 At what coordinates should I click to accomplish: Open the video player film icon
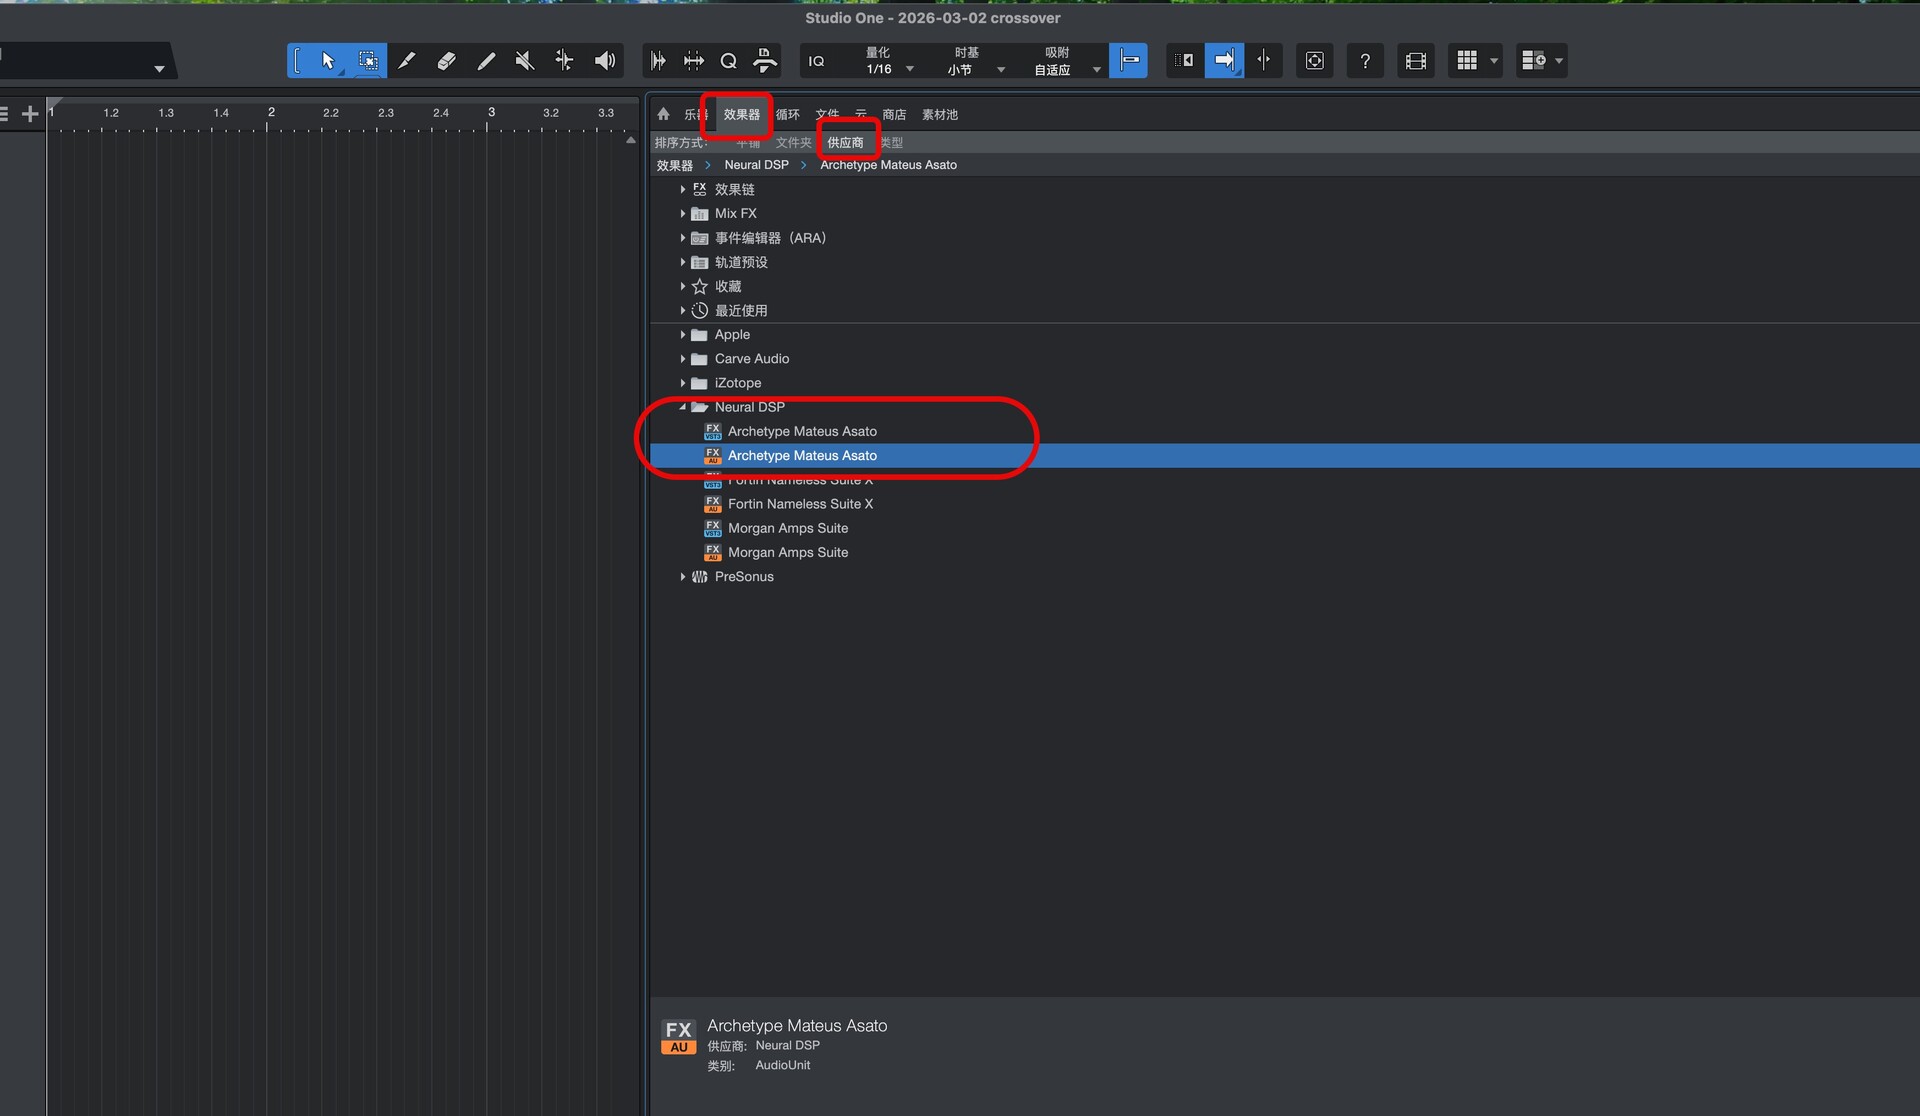click(1415, 61)
